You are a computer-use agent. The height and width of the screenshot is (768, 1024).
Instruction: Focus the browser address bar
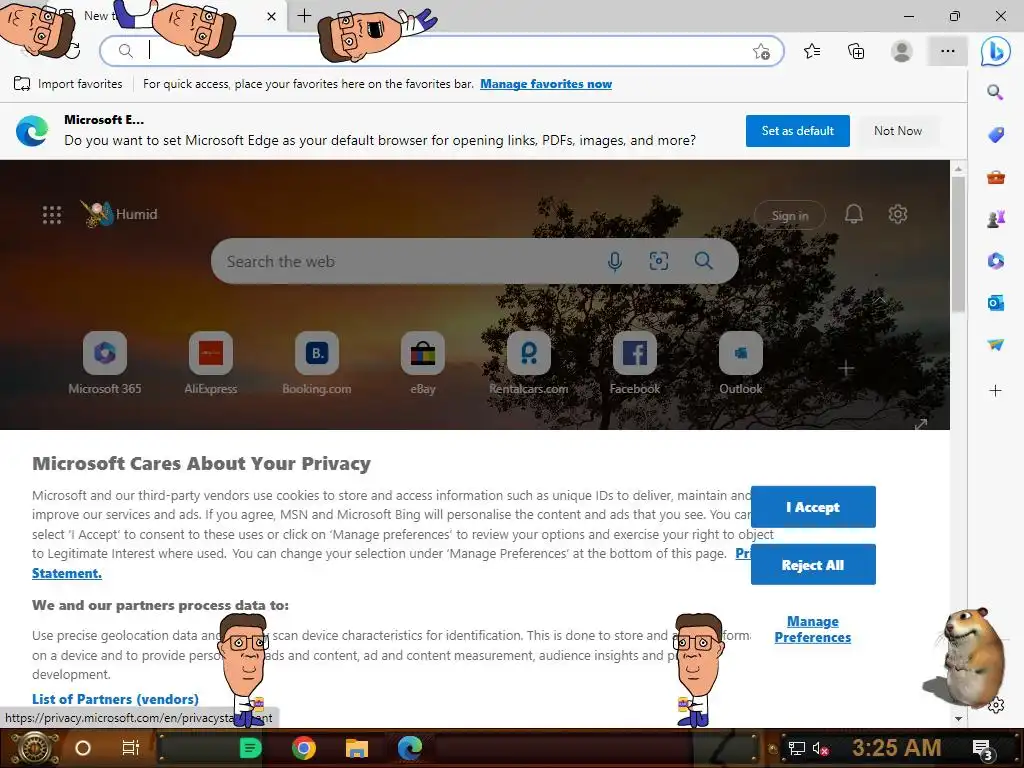click(x=441, y=51)
